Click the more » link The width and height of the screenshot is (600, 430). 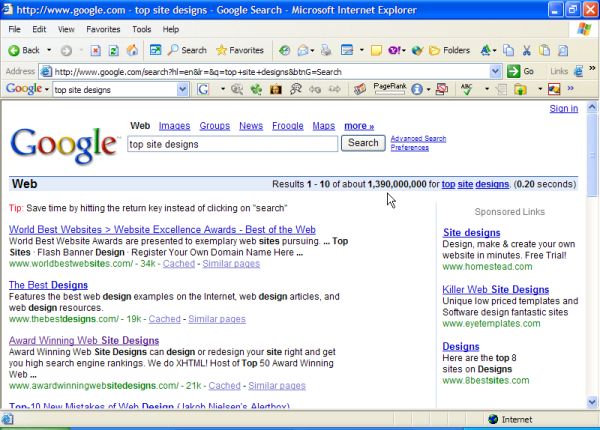pos(359,126)
